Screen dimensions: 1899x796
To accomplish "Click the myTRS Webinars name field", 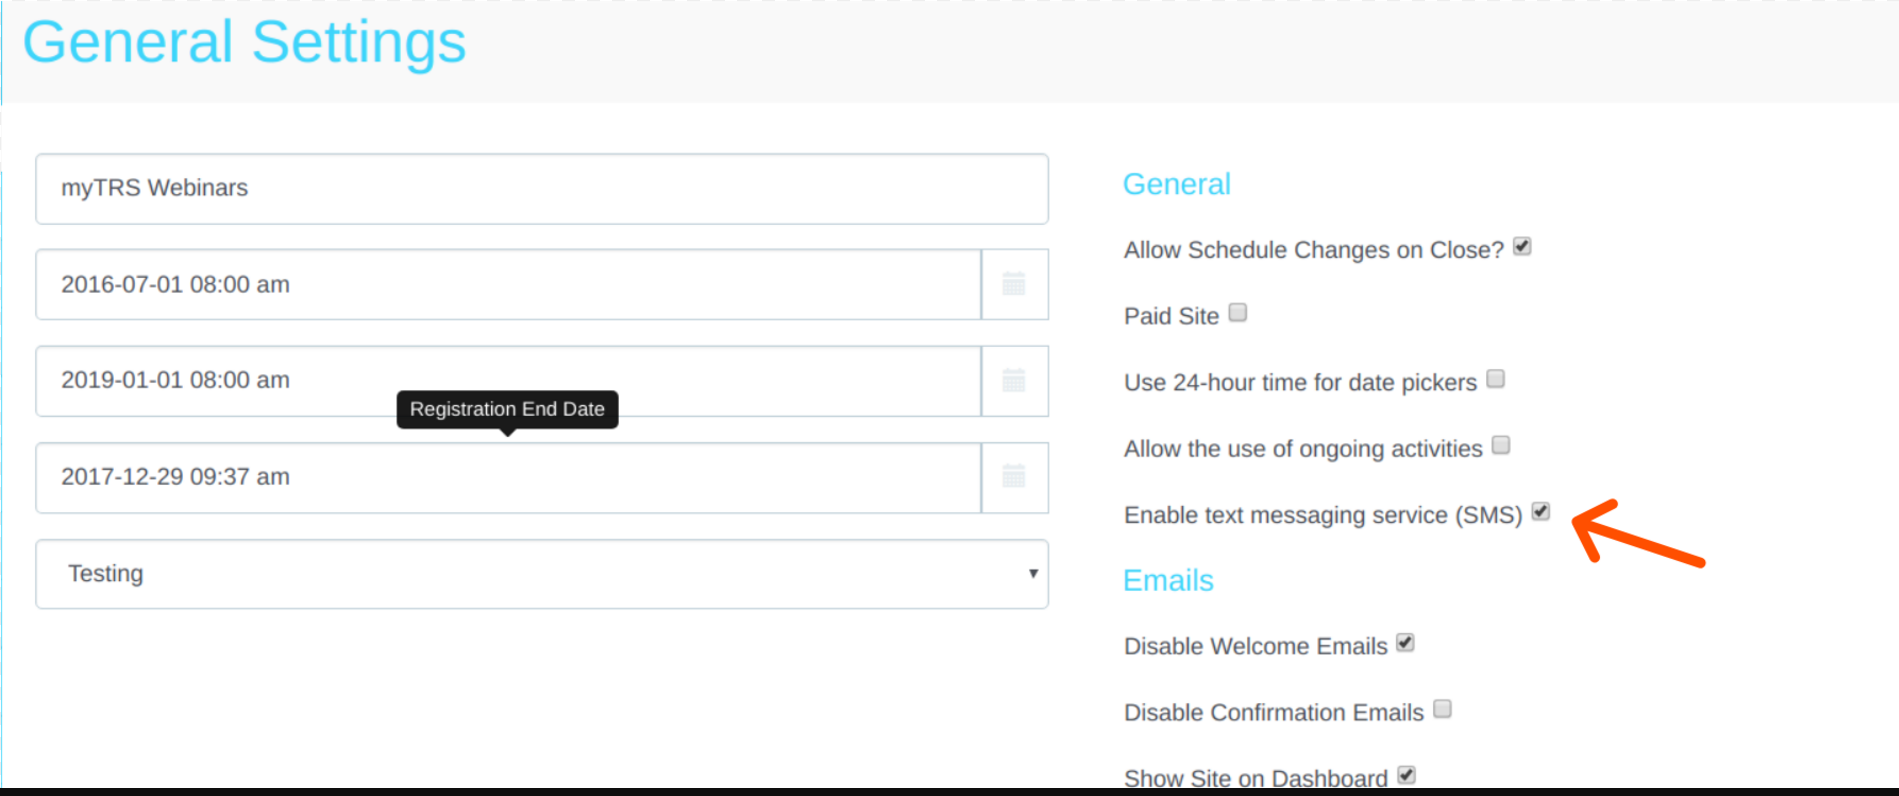I will coord(541,189).
